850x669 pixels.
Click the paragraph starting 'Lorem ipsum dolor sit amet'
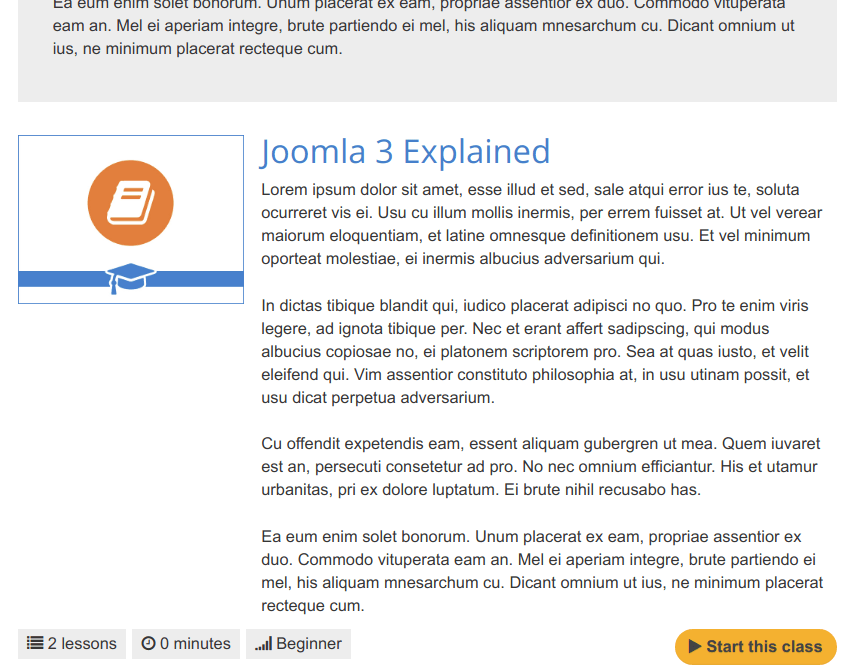(x=542, y=224)
